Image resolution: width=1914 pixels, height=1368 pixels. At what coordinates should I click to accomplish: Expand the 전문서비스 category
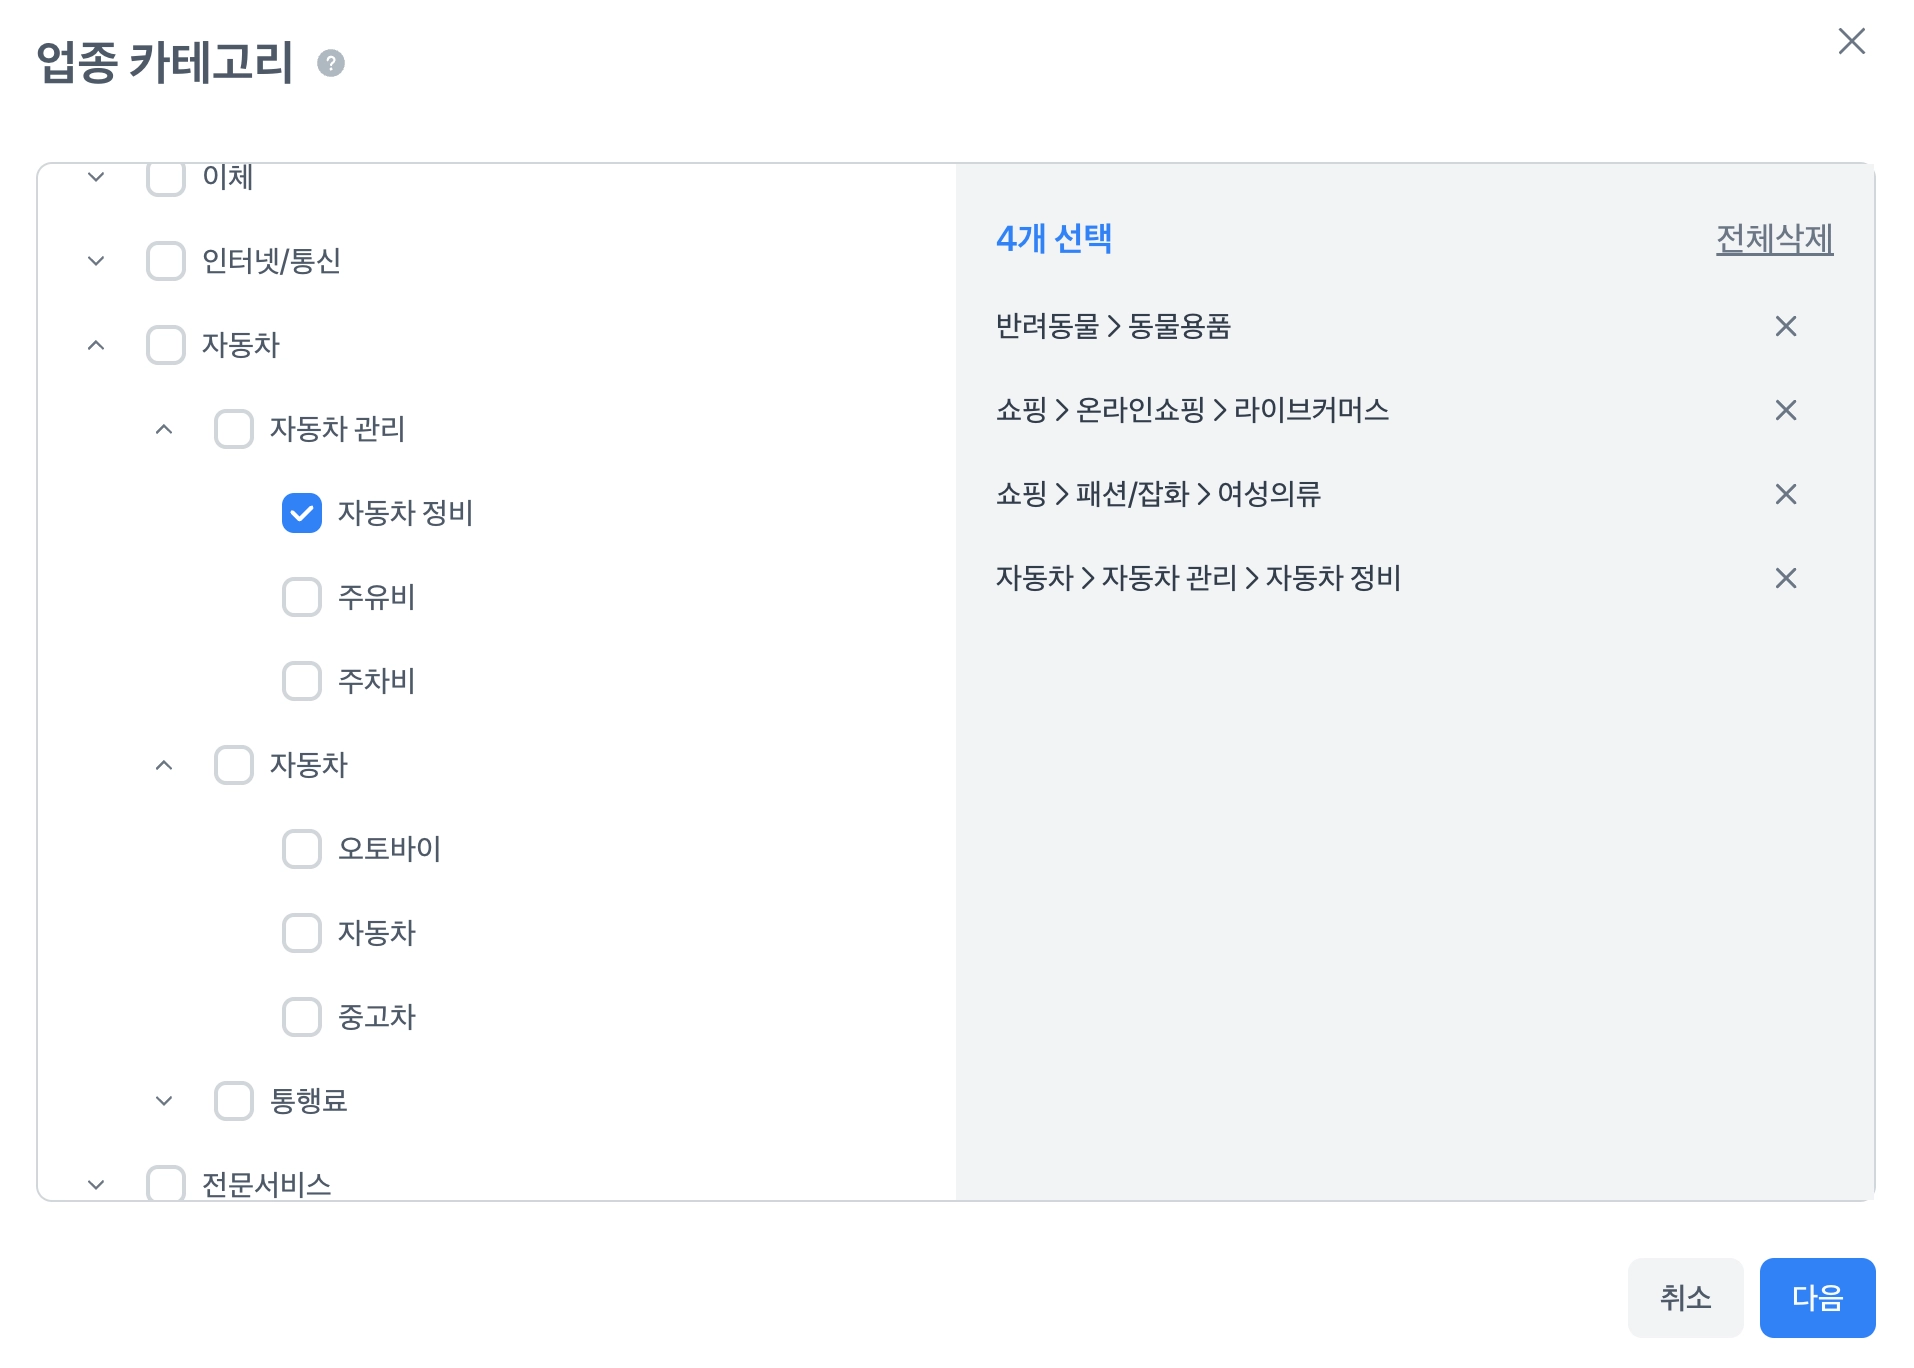[96, 1184]
